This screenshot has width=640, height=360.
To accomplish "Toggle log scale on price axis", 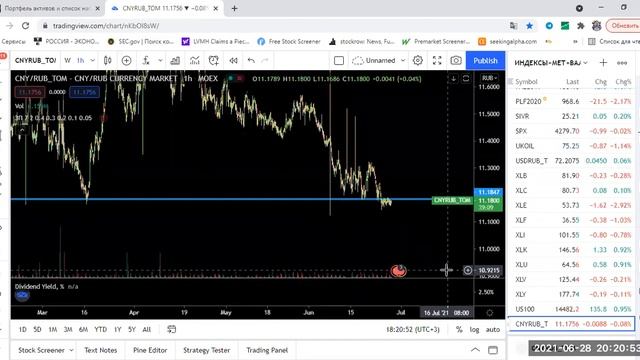I will (x=474, y=329).
